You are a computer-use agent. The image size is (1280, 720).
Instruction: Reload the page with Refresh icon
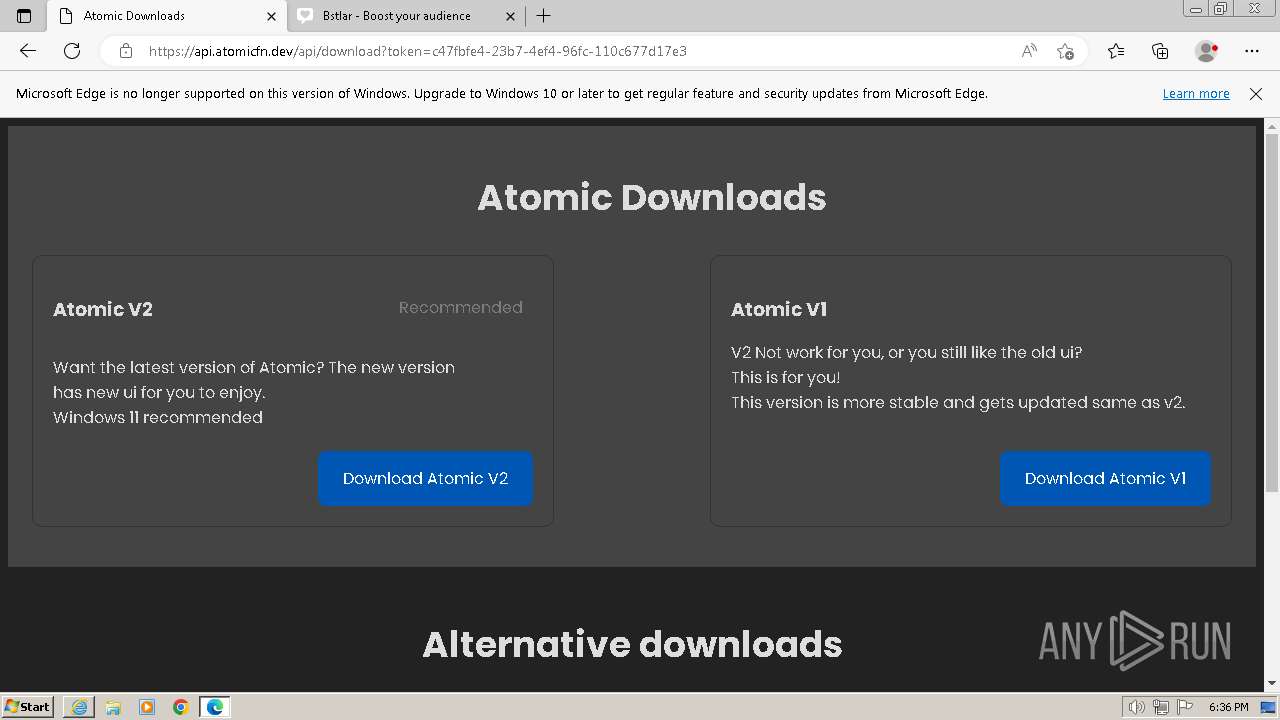72,51
